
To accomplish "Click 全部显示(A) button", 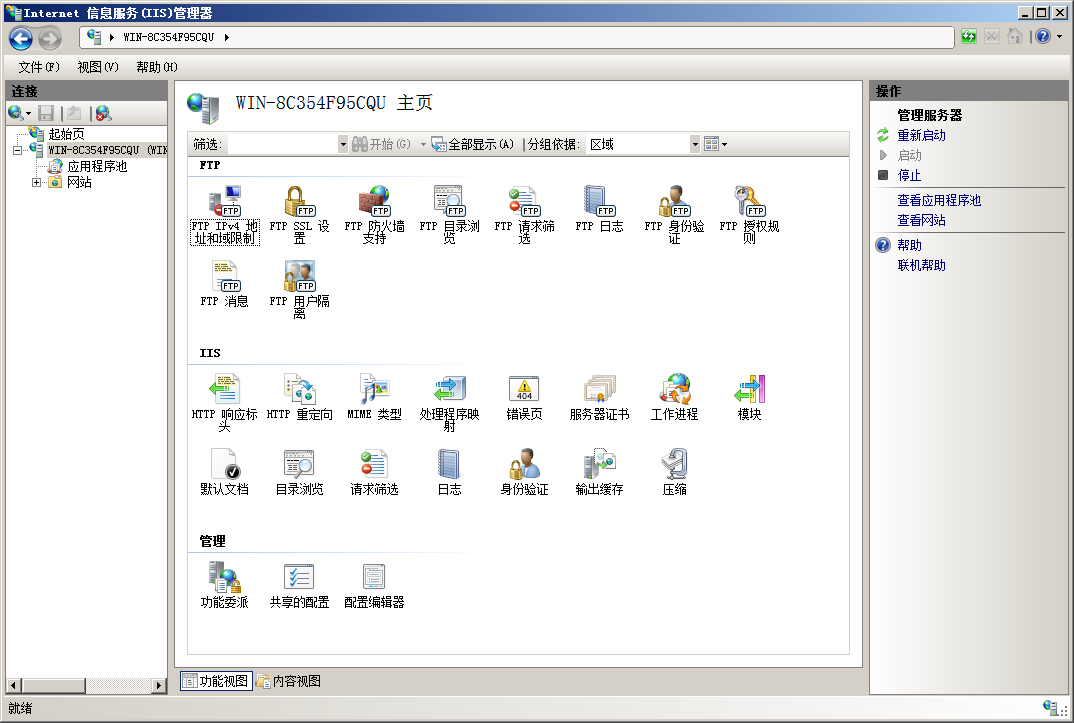I will 473,144.
